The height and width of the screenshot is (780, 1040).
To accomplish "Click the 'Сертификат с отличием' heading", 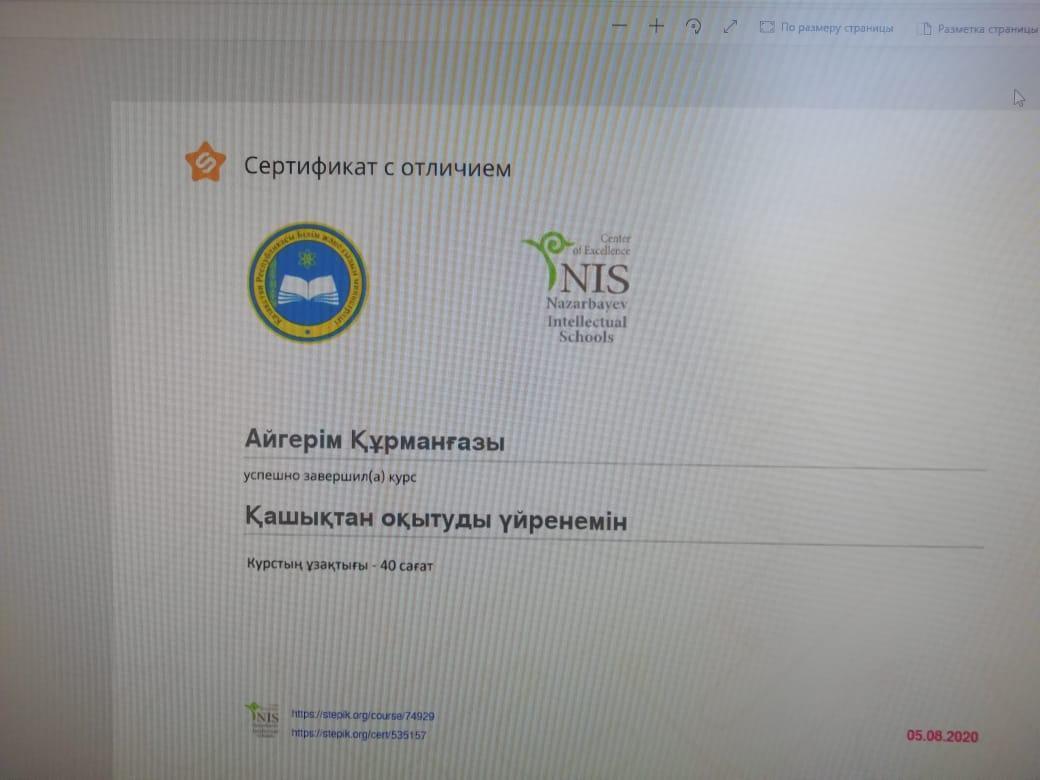I will pos(377,167).
